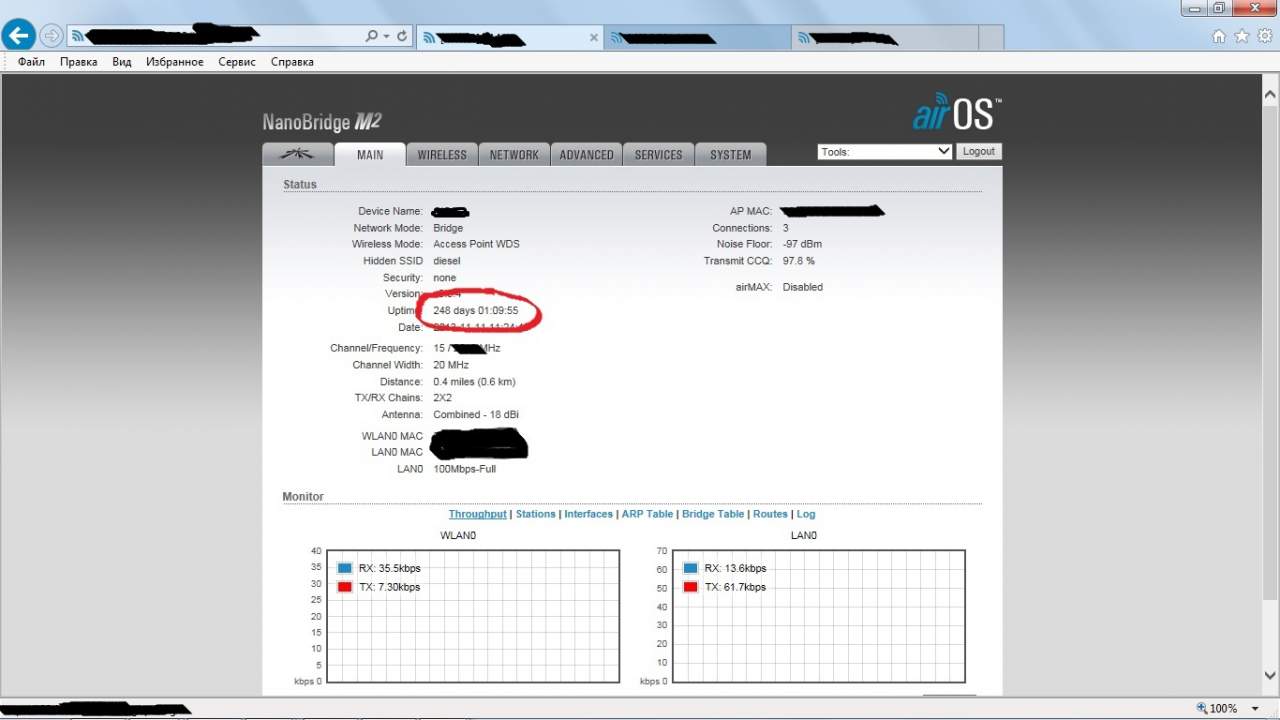Click the Transmit CCQ value 97.8 %

point(798,261)
